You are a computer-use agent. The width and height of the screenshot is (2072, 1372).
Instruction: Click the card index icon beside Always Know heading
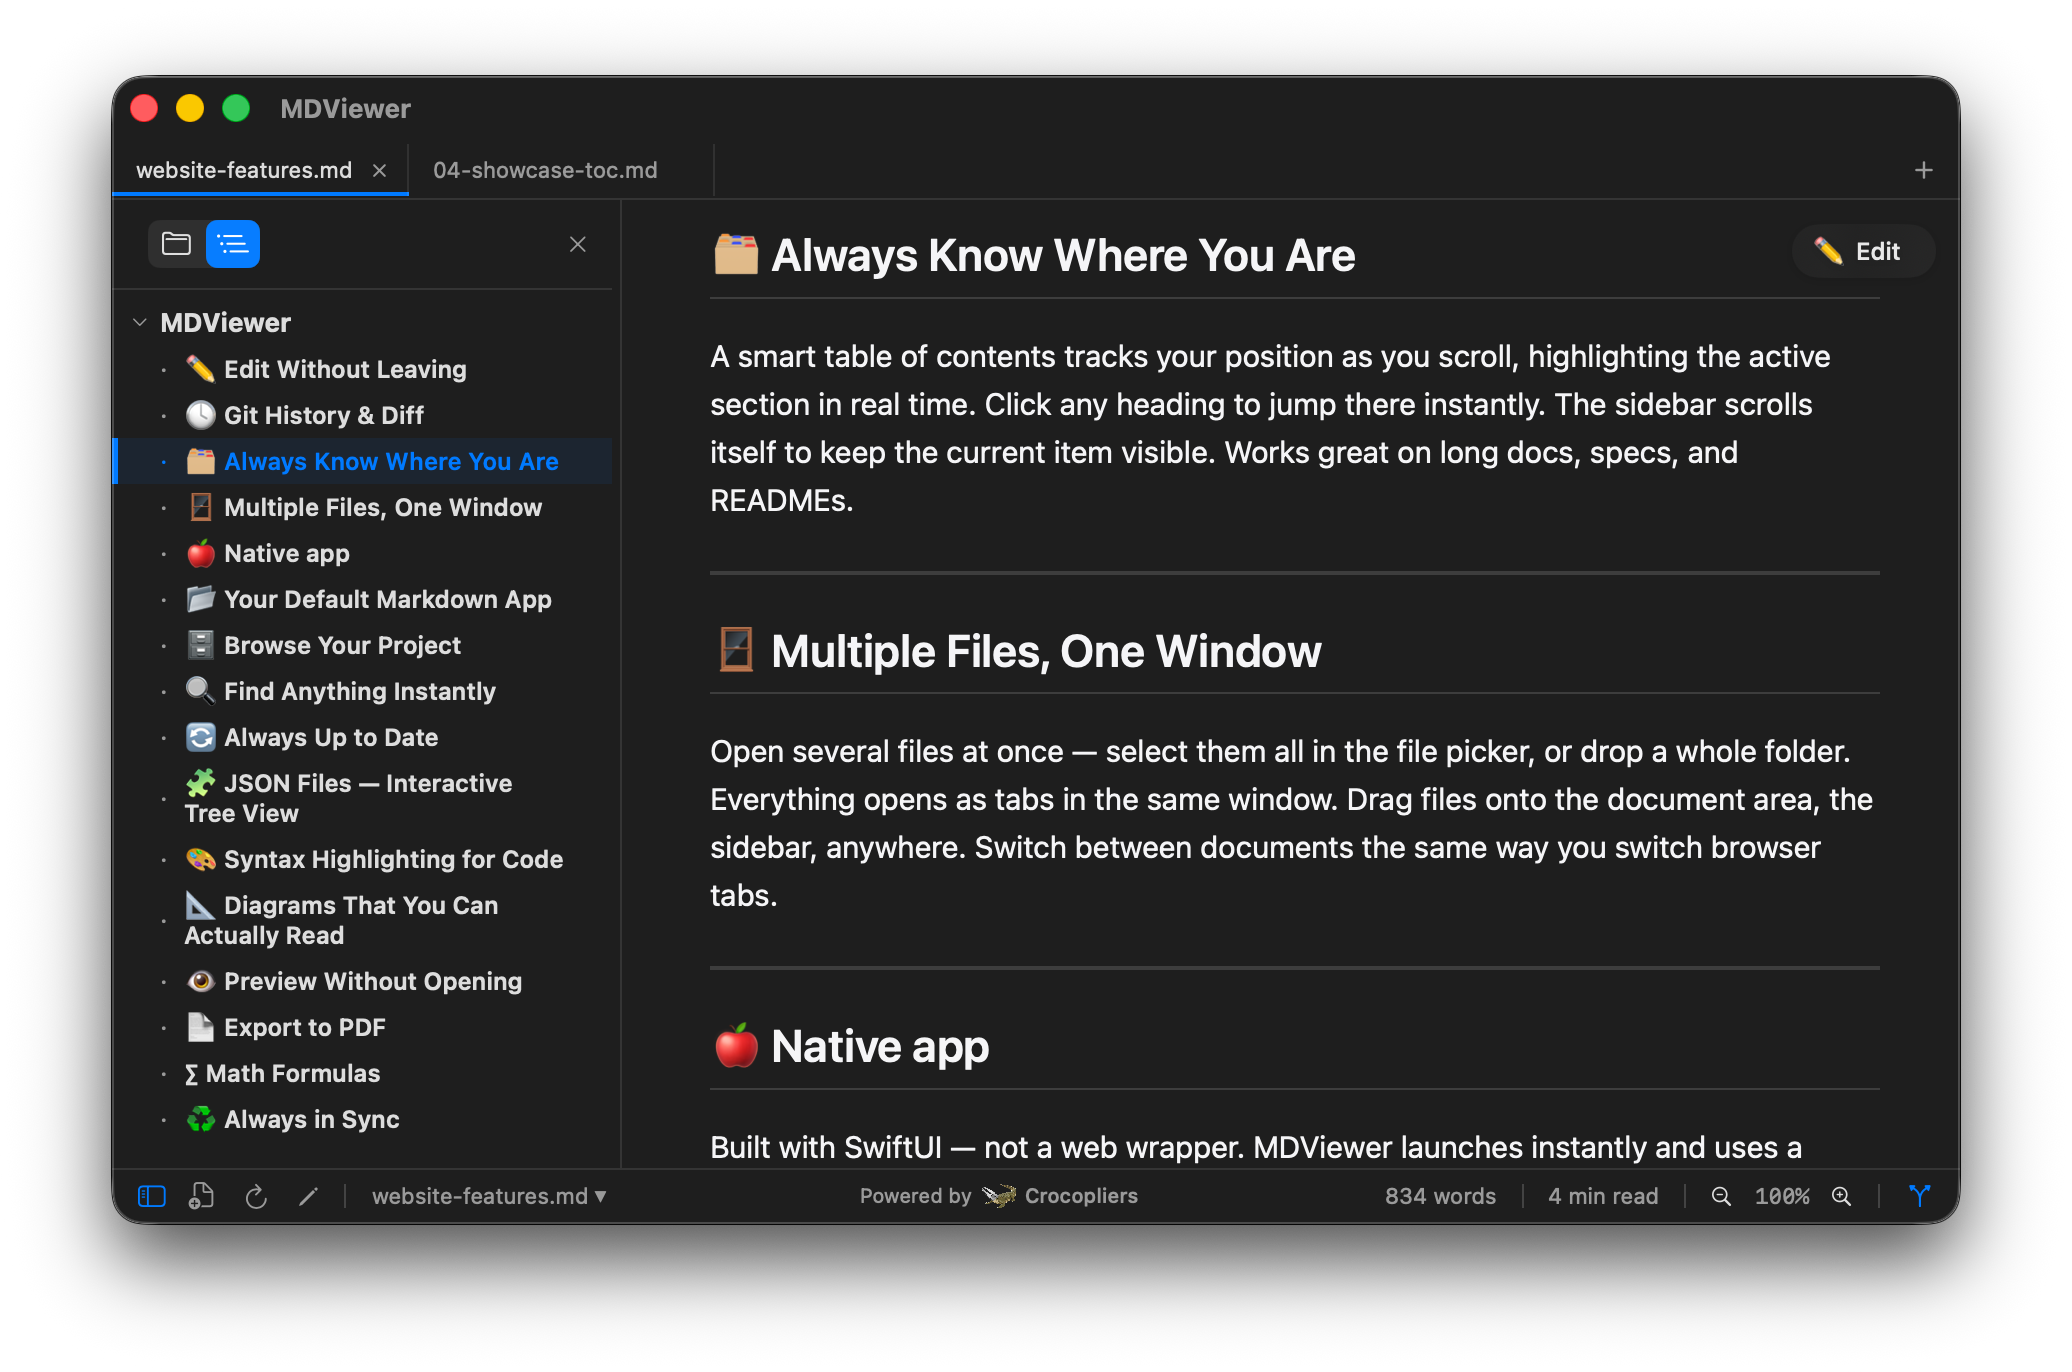click(x=736, y=254)
